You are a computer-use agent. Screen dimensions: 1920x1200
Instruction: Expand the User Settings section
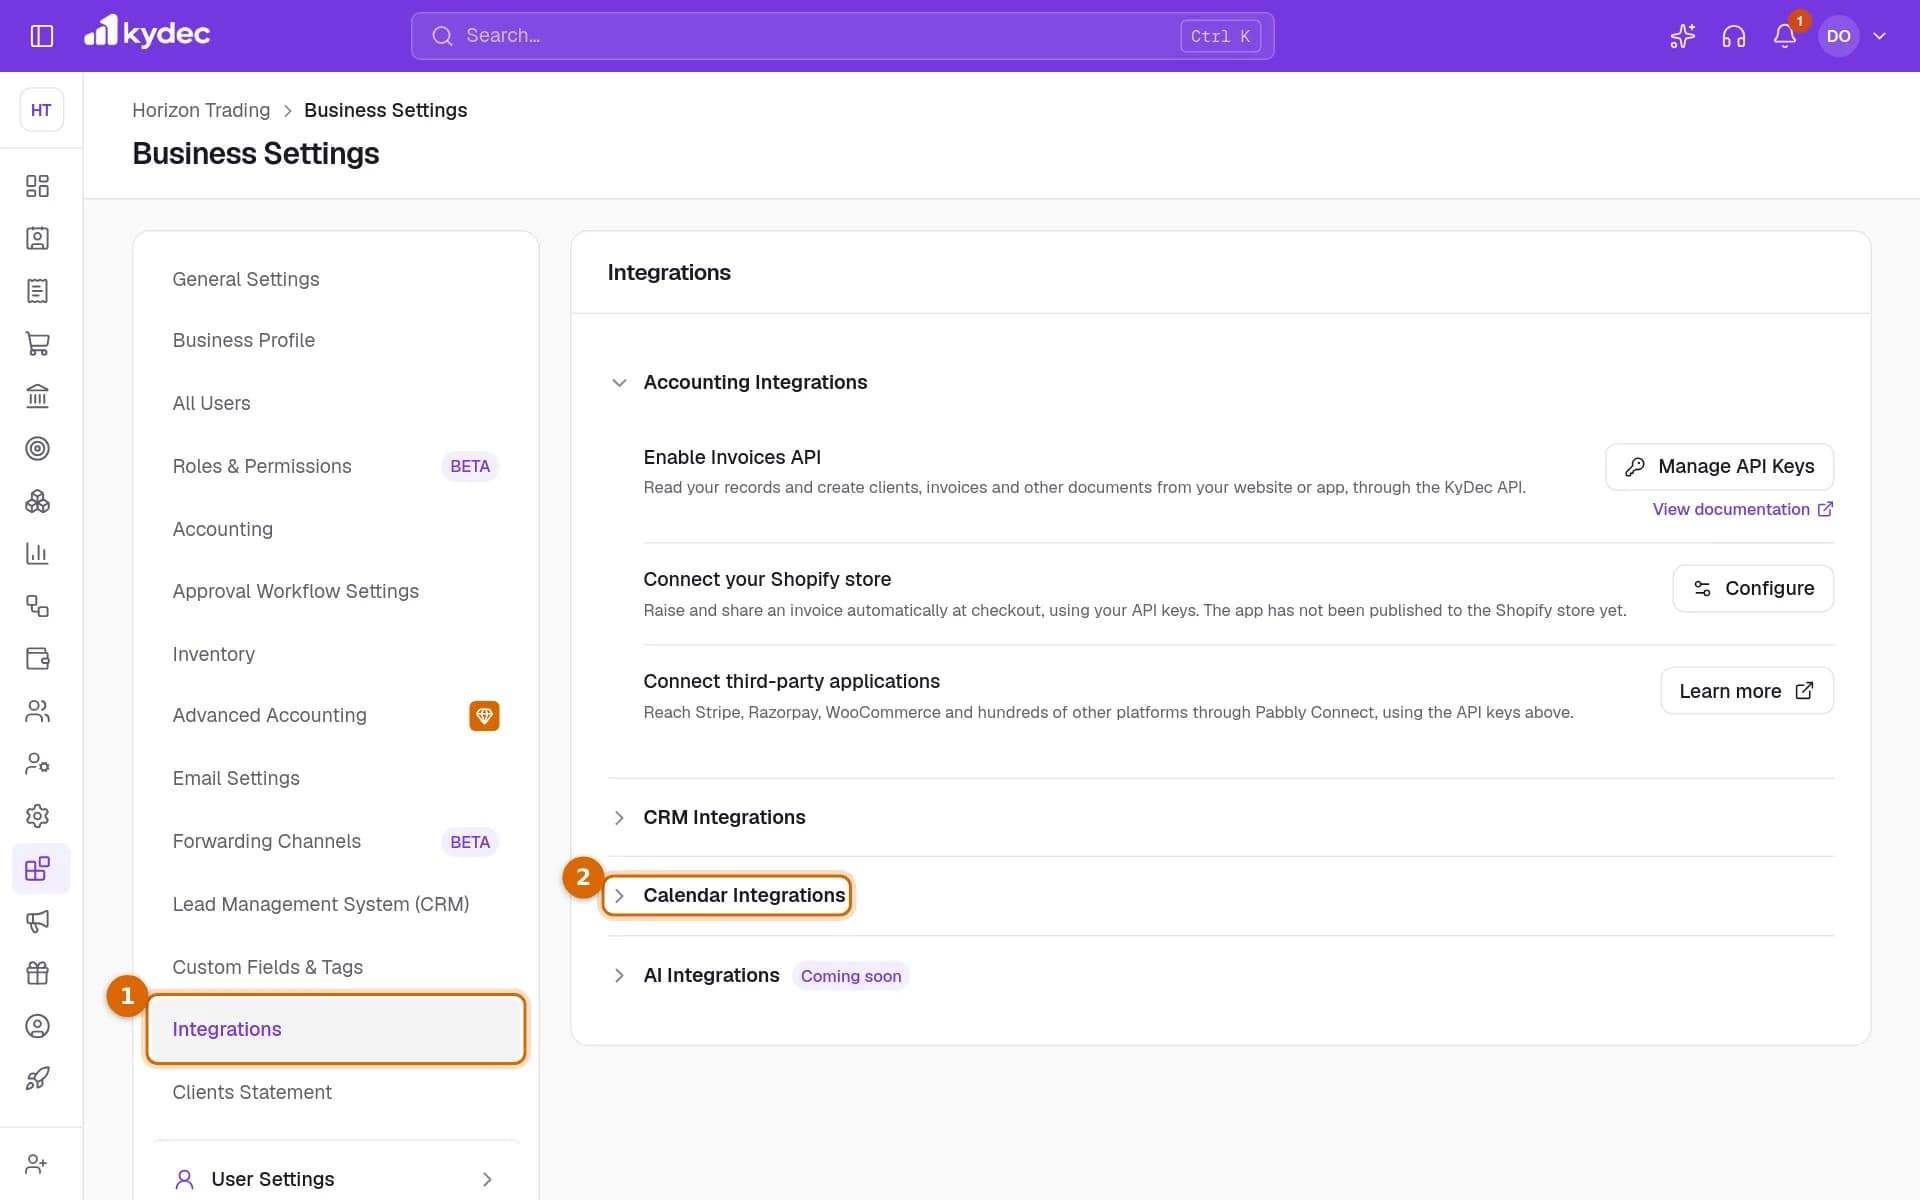(x=335, y=1179)
